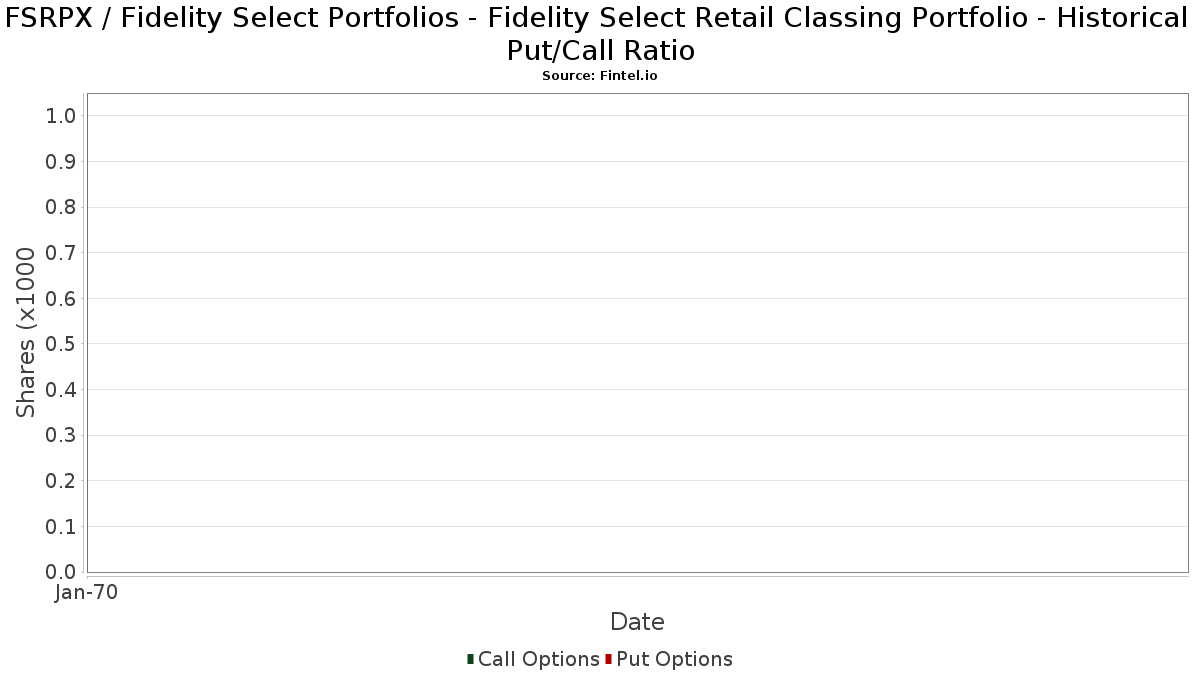Select the 0.4 y-axis tick label
The image size is (1200, 675).
pos(61,390)
